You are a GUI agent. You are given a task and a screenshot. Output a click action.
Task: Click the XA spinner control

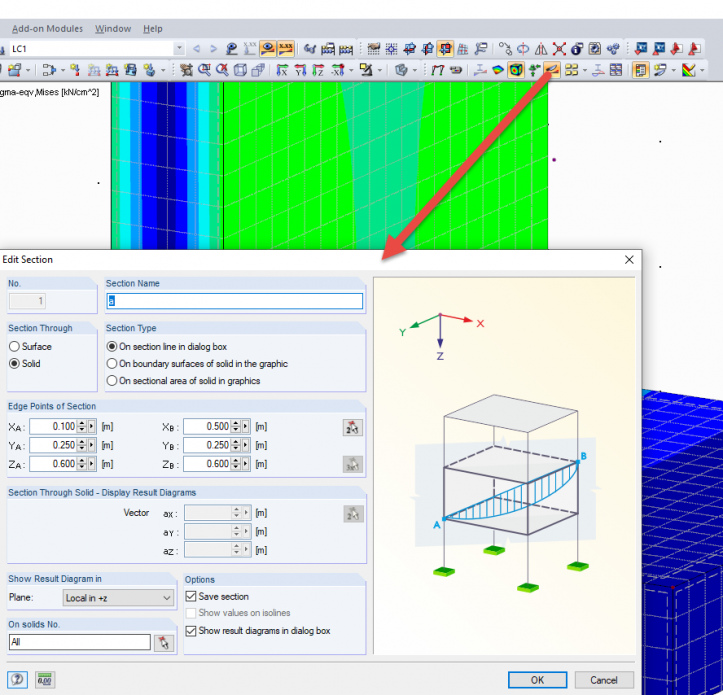coord(82,426)
